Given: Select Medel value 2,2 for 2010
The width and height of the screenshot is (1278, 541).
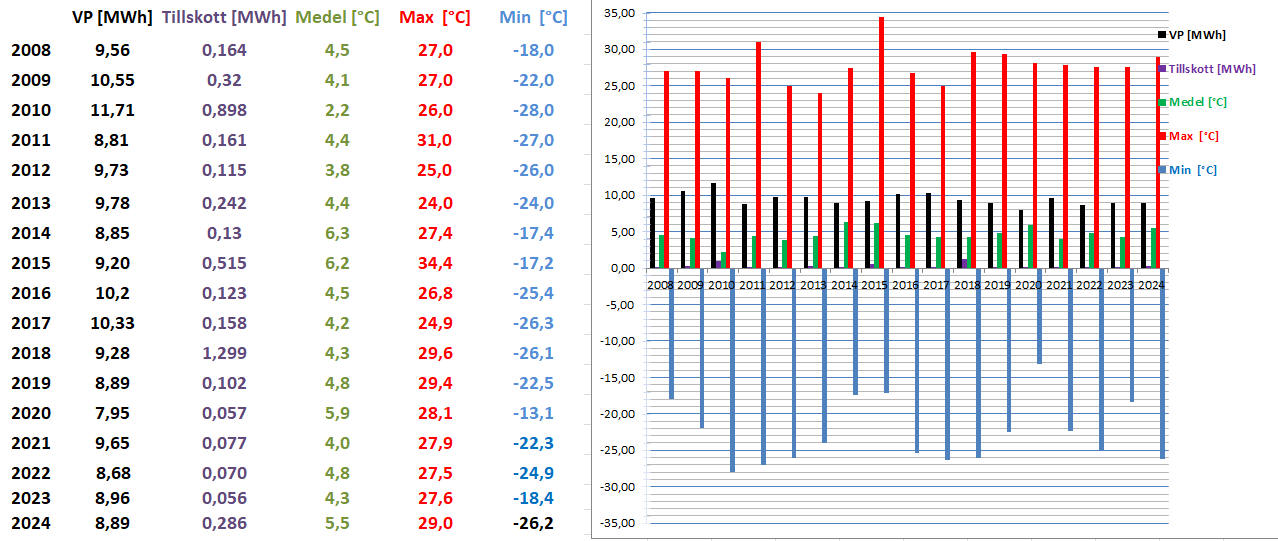Looking at the screenshot, I should [339, 110].
